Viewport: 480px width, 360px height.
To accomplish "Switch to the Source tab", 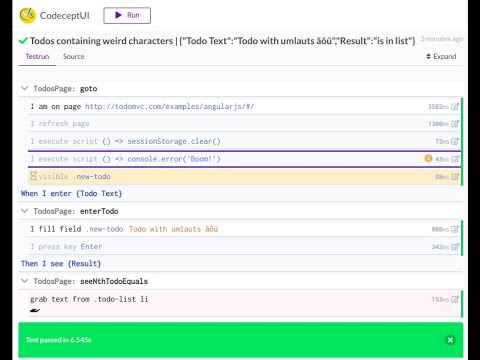I will click(74, 56).
